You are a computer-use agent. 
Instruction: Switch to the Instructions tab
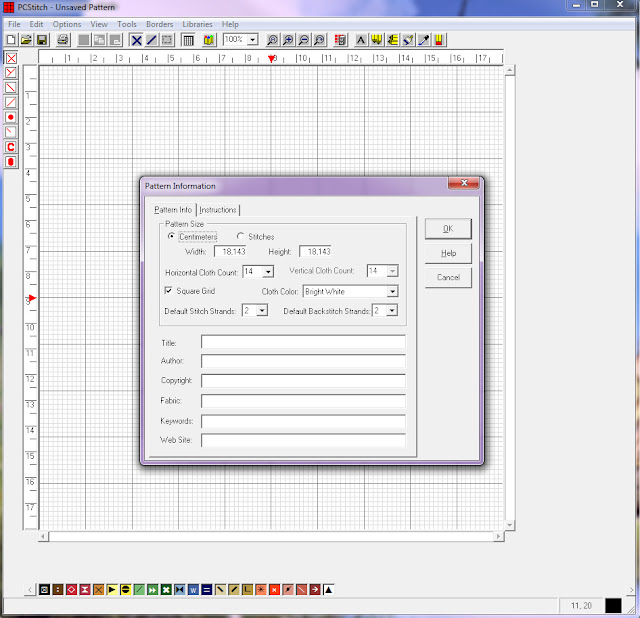[x=218, y=210]
